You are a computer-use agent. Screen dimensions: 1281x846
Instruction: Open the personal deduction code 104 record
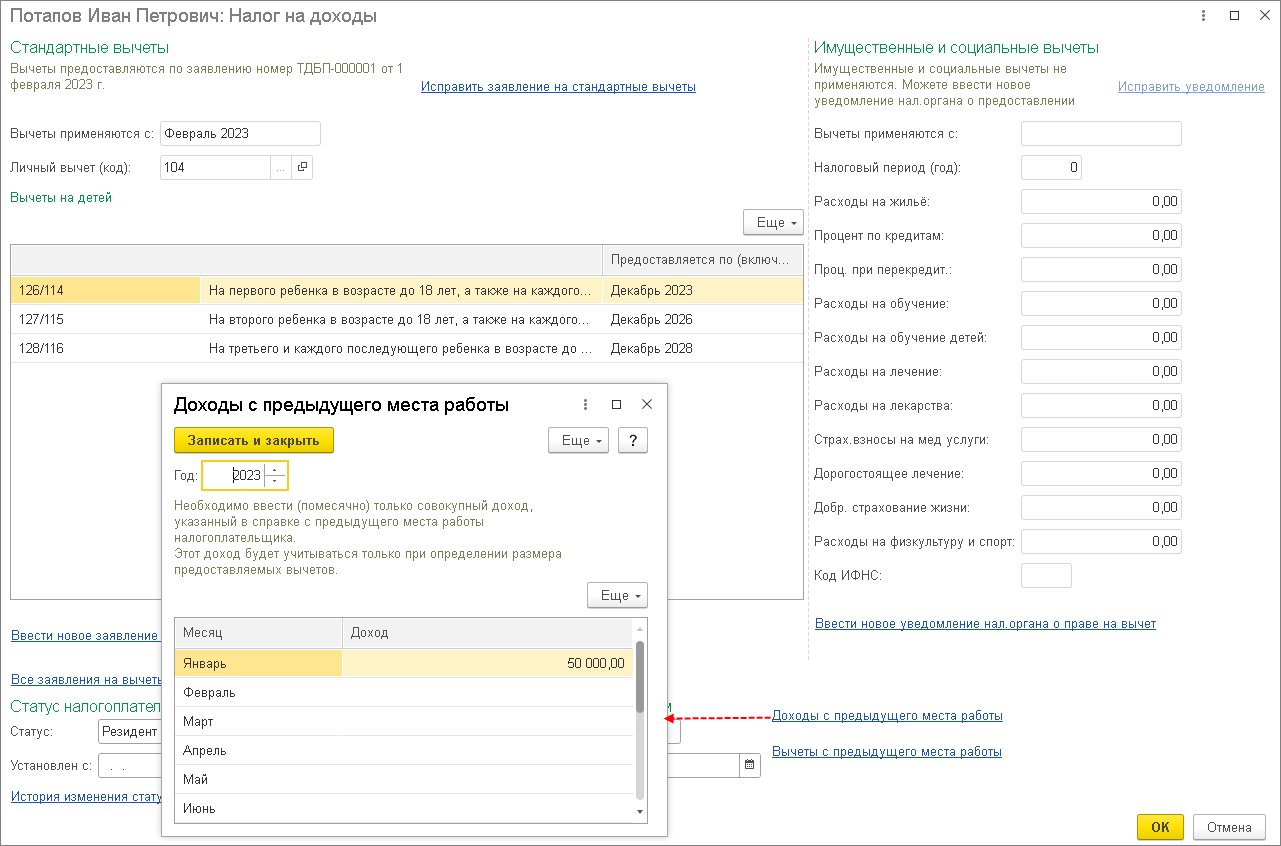(x=303, y=167)
